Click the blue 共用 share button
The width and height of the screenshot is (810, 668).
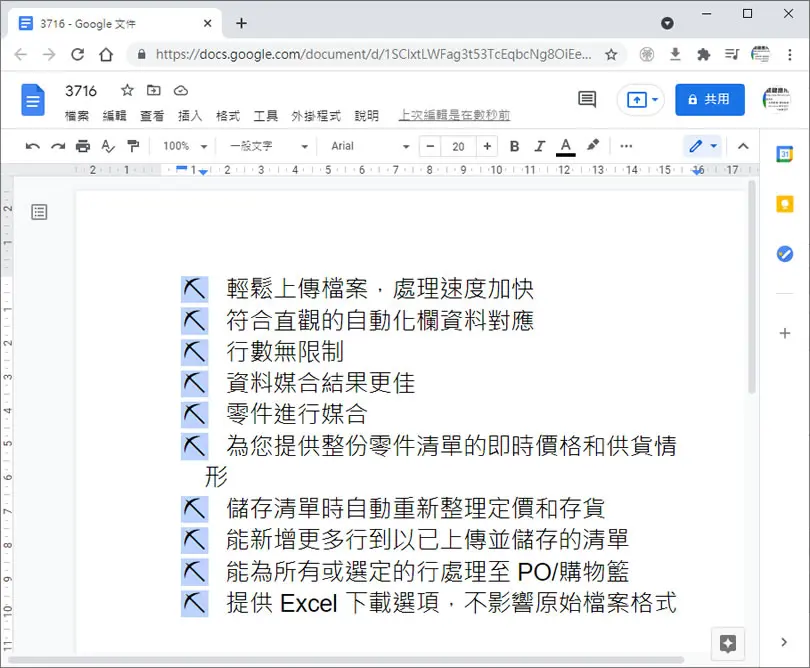[710, 99]
